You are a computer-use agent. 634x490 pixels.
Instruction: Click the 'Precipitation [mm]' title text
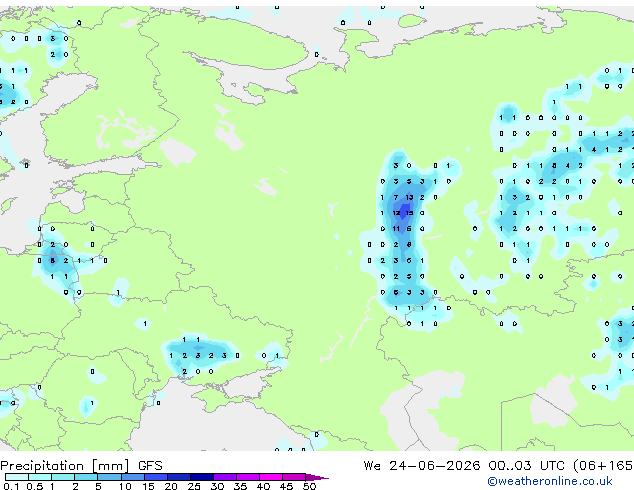pyautogui.click(x=65, y=466)
